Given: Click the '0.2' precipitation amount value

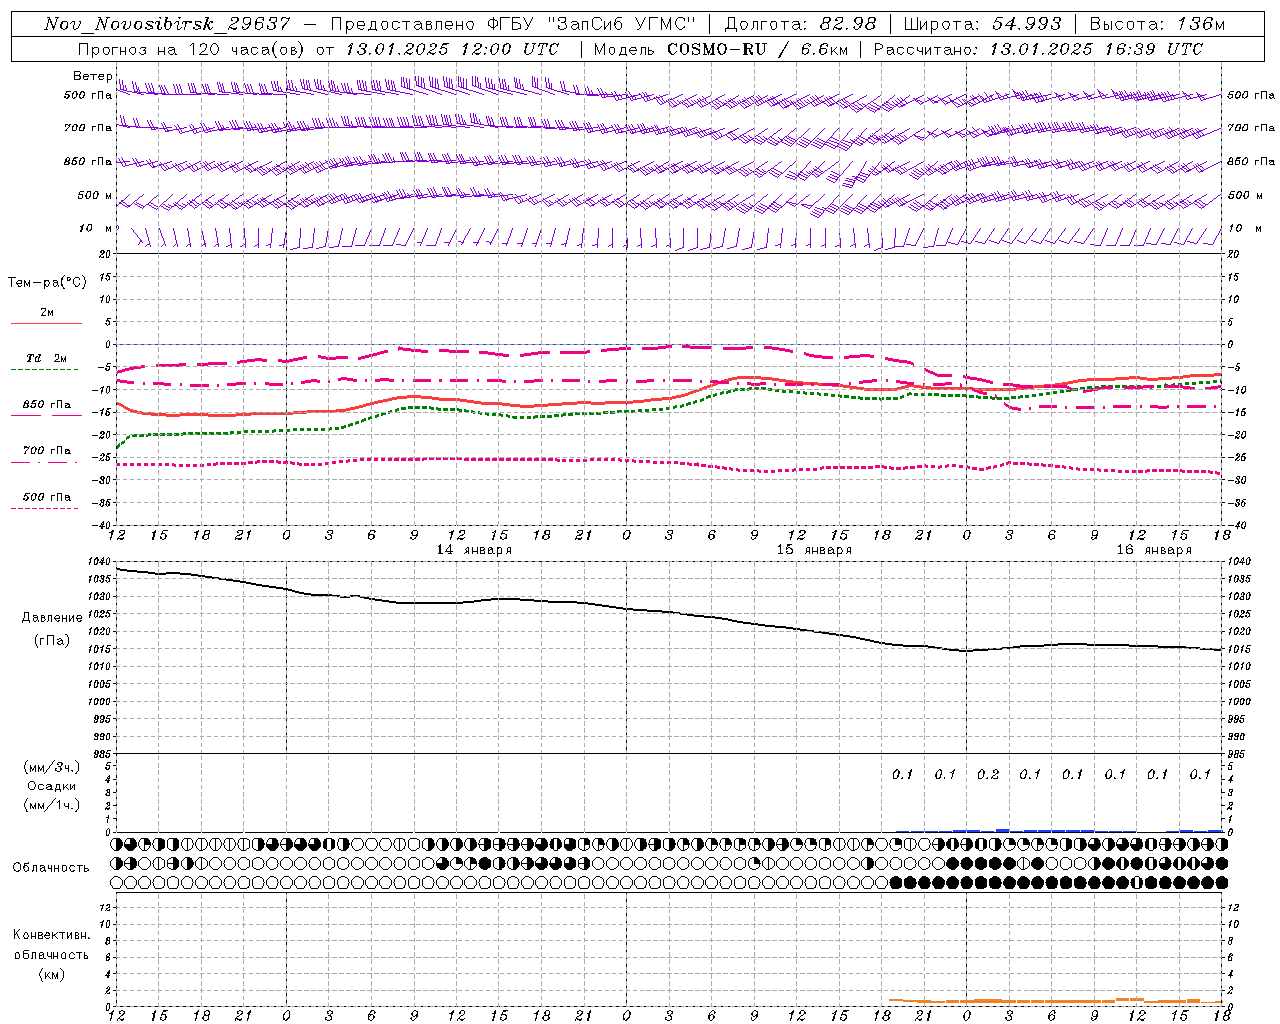Looking at the screenshot, I should [x=988, y=774].
